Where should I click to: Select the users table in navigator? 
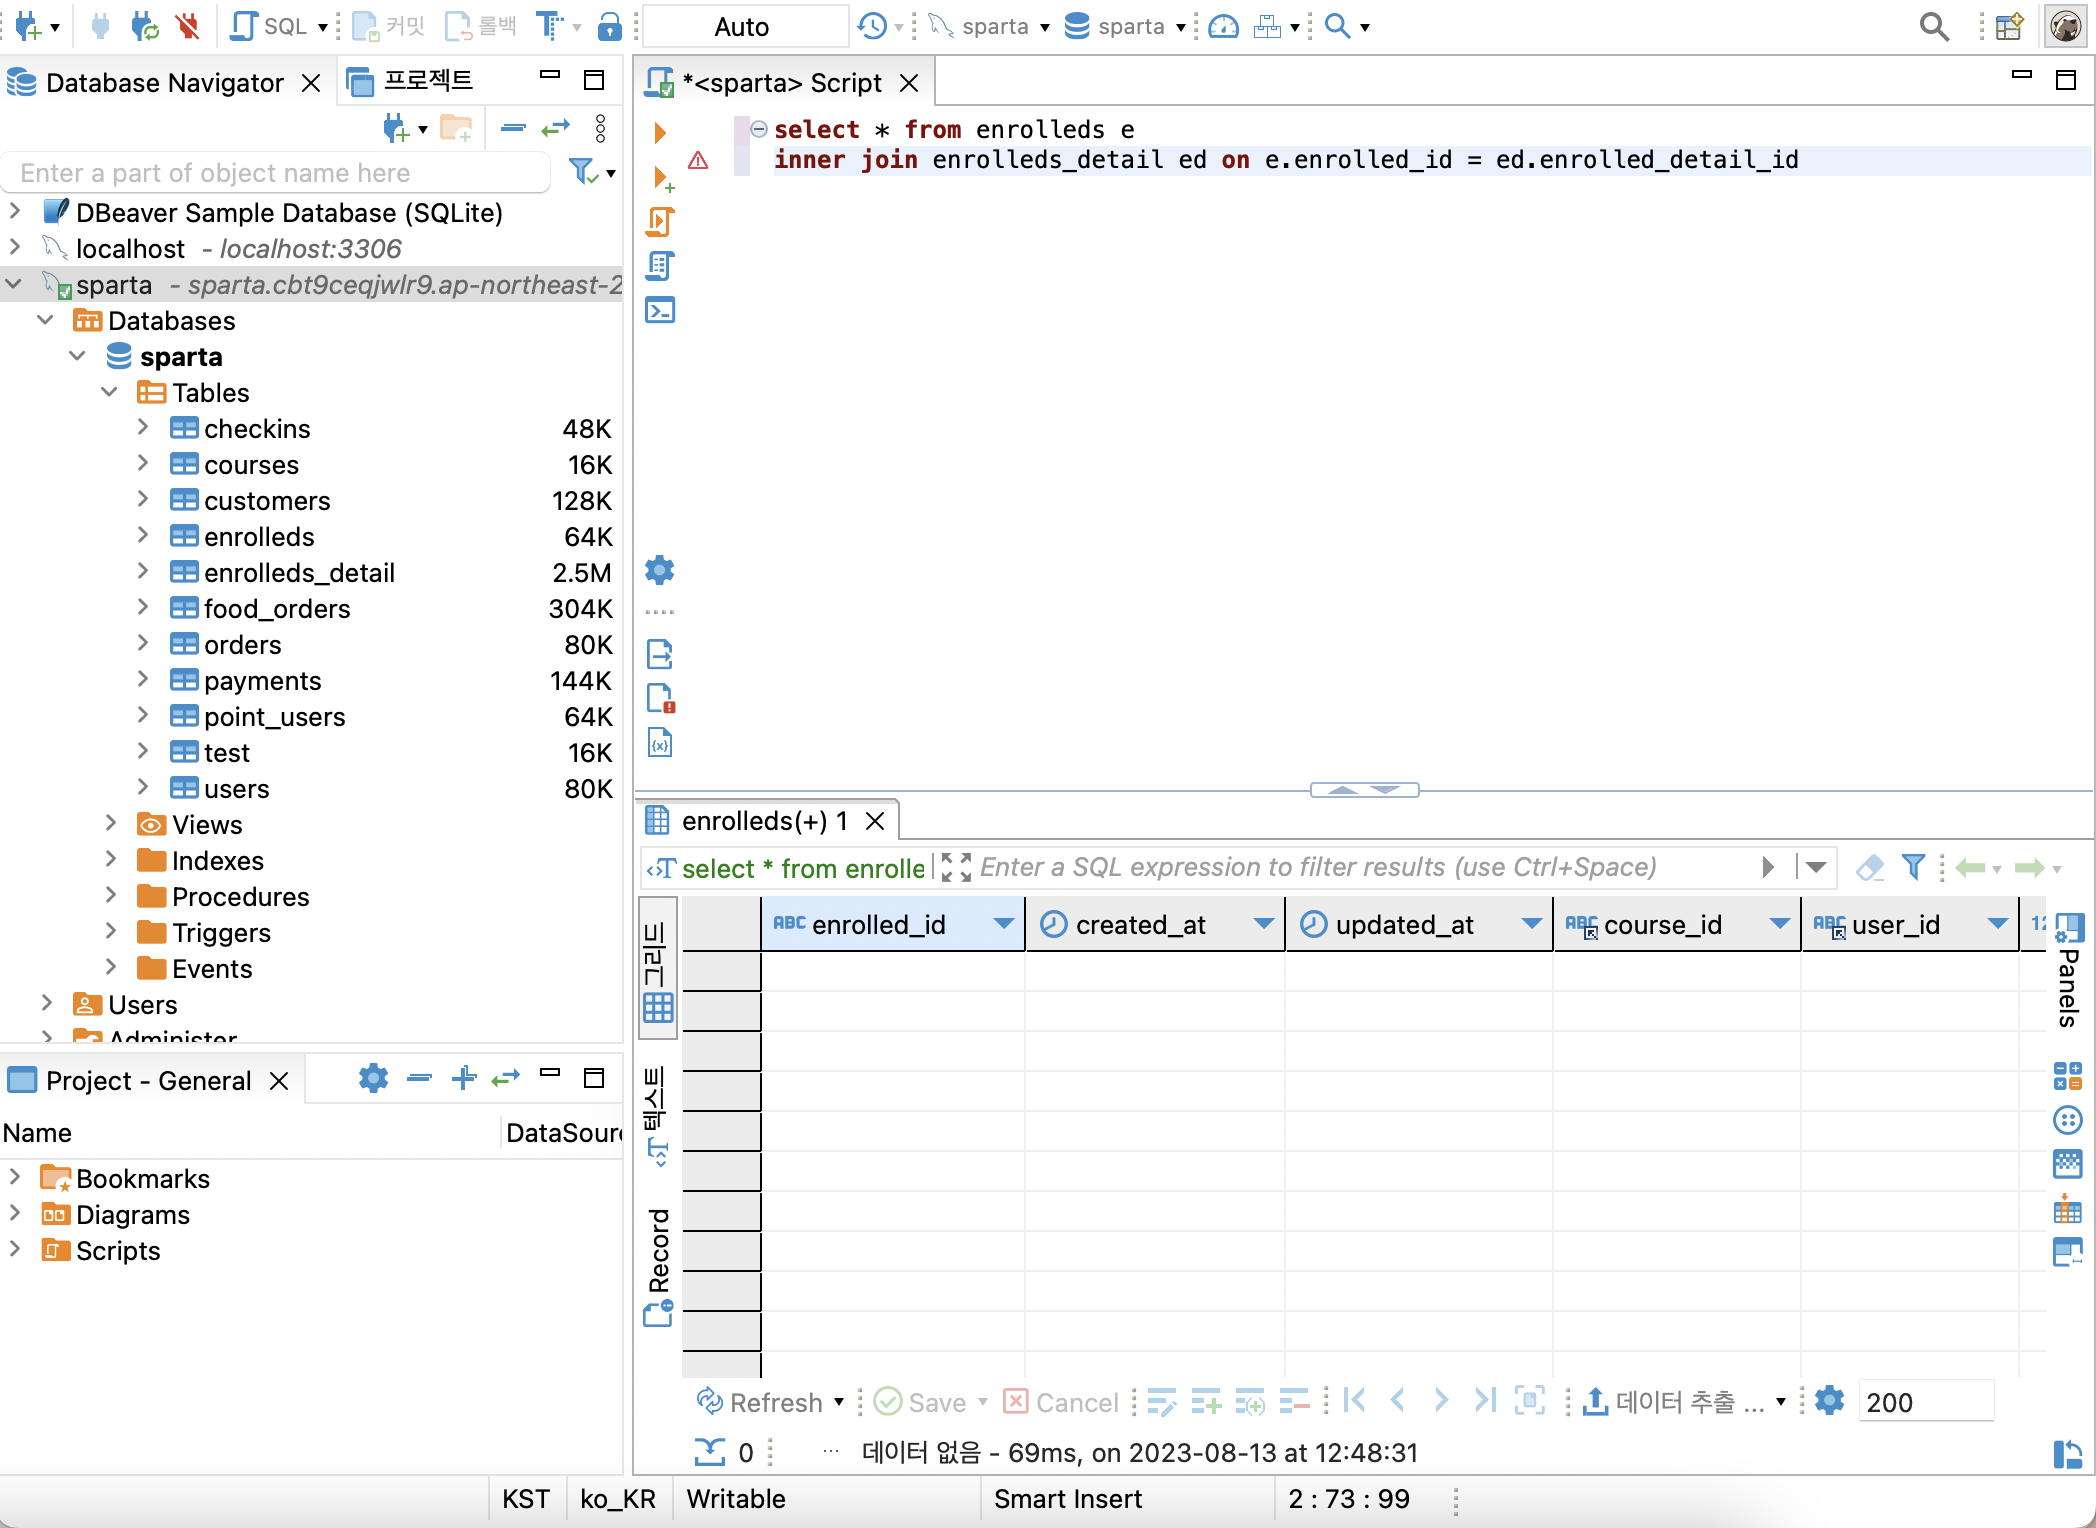point(236,788)
